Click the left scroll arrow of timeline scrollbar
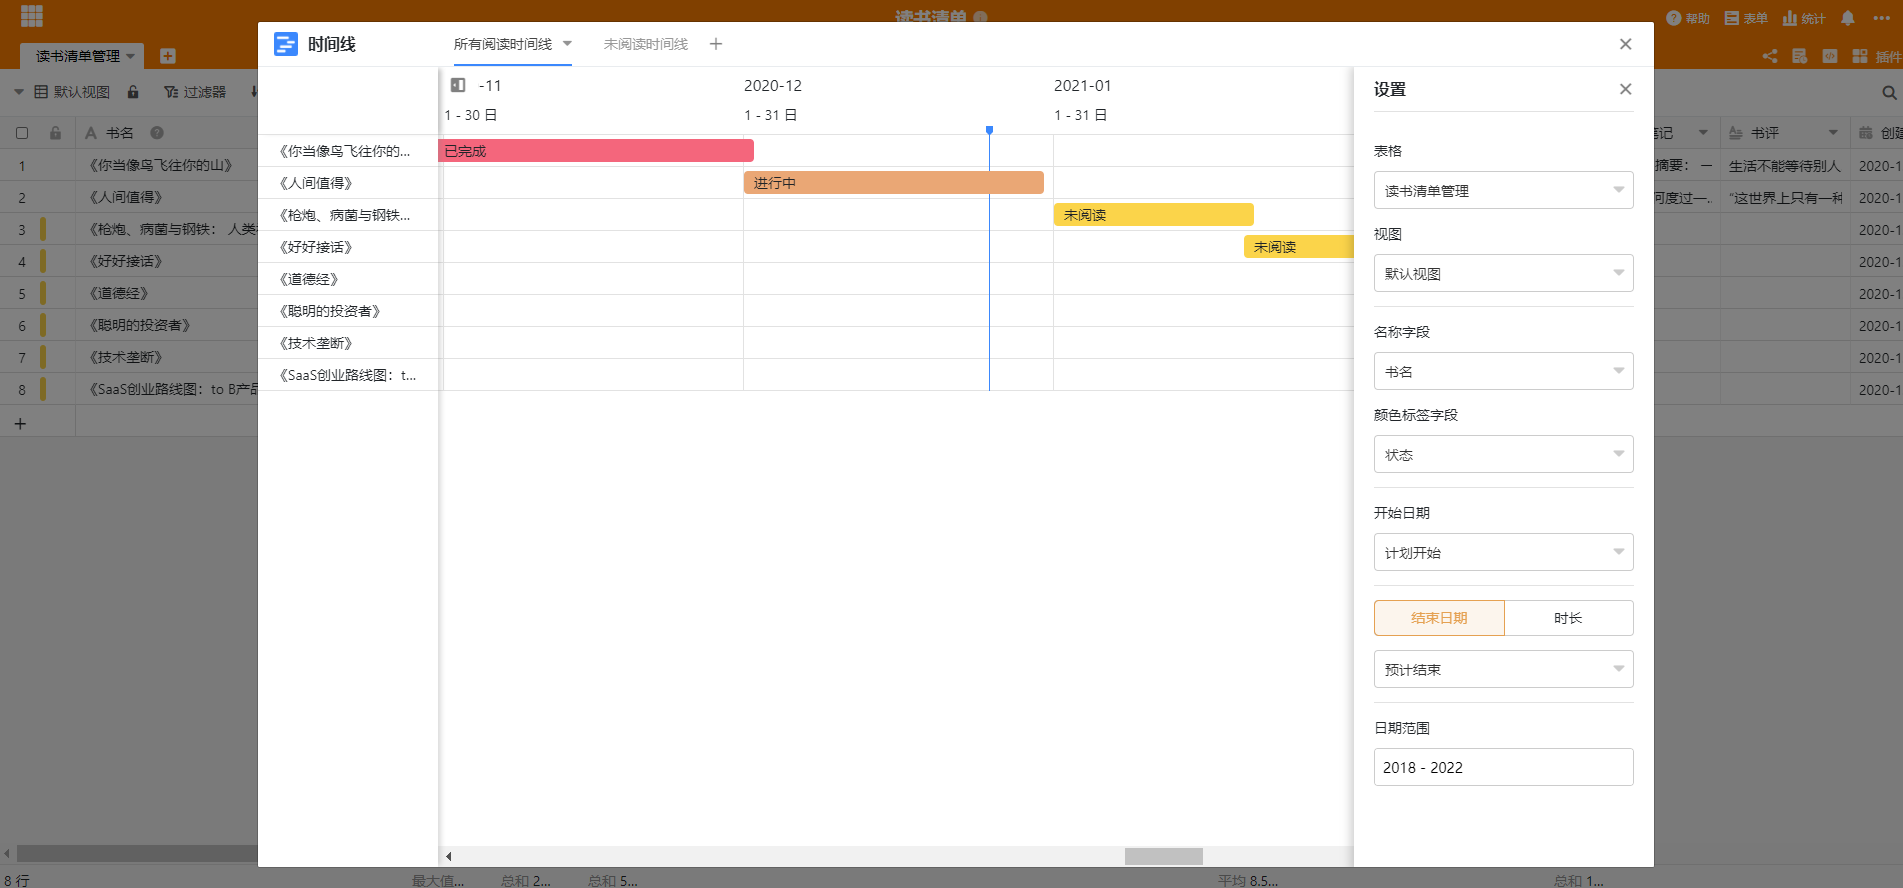 click(x=449, y=856)
